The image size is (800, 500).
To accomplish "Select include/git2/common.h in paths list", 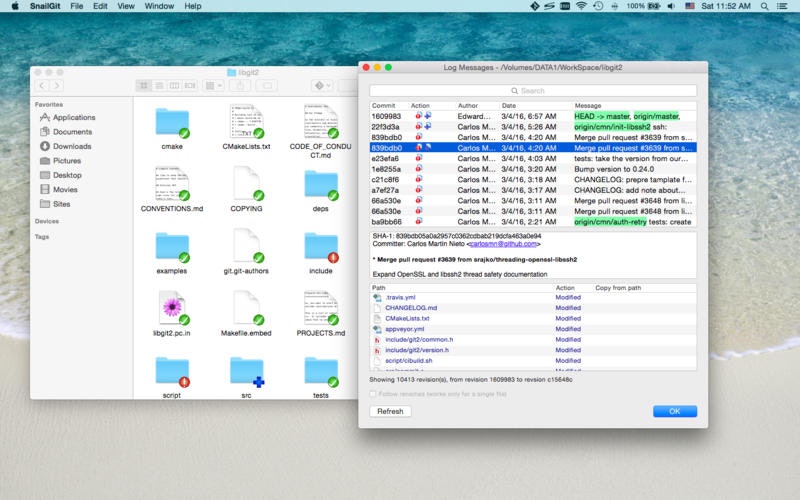I will point(533,340).
